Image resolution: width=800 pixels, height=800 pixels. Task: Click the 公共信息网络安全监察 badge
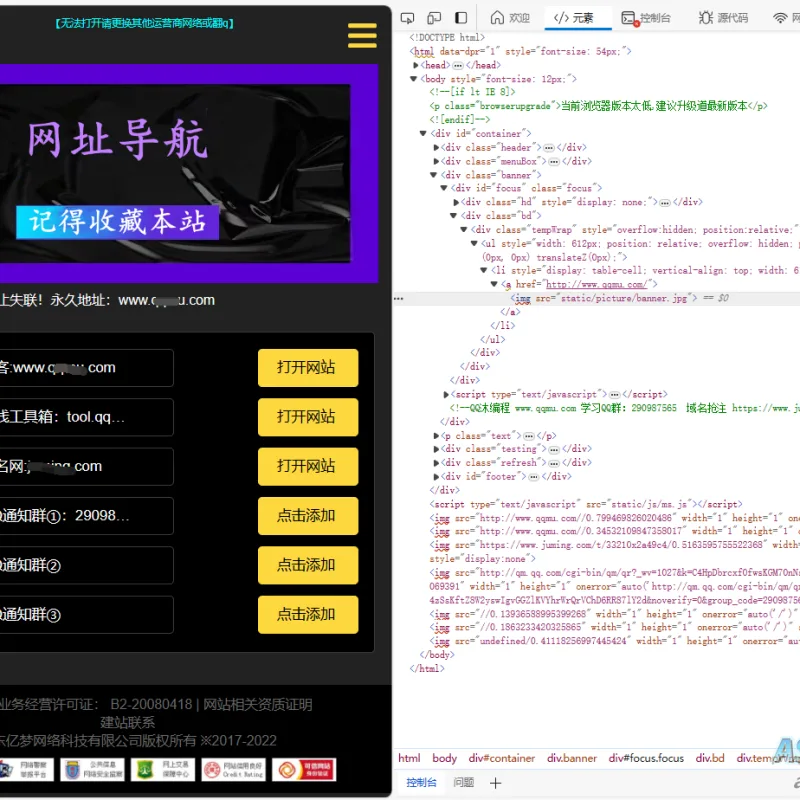pos(92,770)
